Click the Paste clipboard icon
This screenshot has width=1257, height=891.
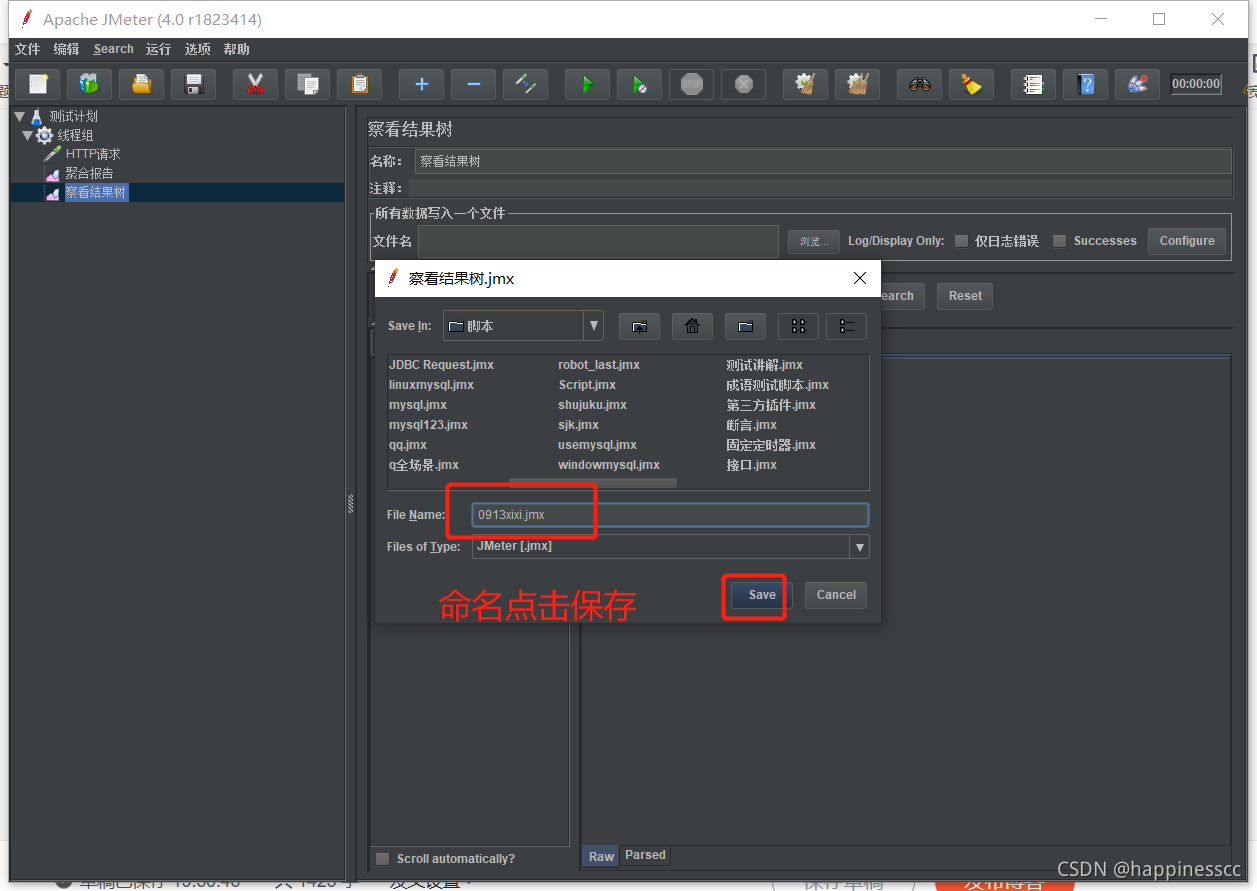pos(359,84)
